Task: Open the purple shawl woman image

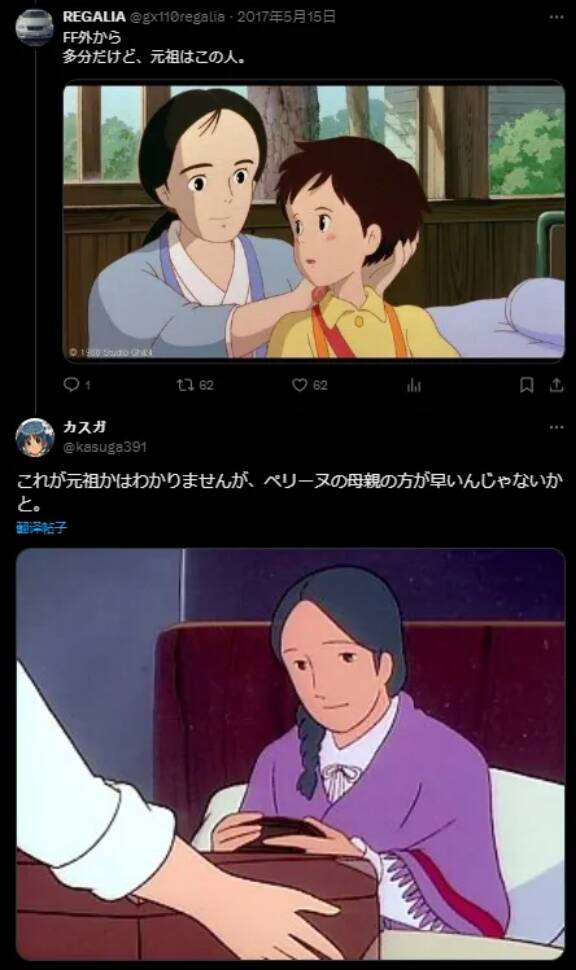Action: coord(290,753)
